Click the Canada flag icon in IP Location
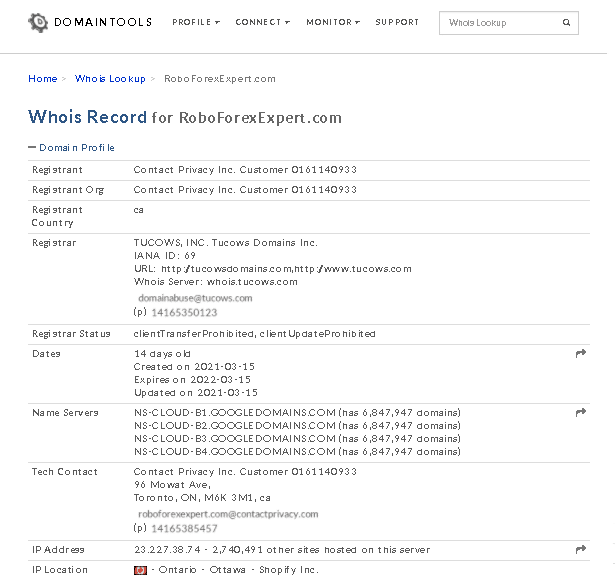This screenshot has height=576, width=615. click(140, 570)
